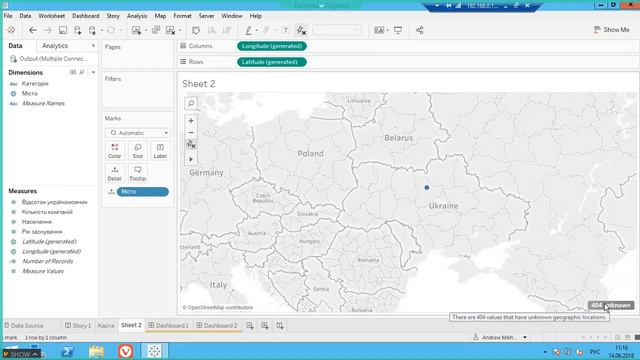Click the Size button on Marks card

point(138,151)
